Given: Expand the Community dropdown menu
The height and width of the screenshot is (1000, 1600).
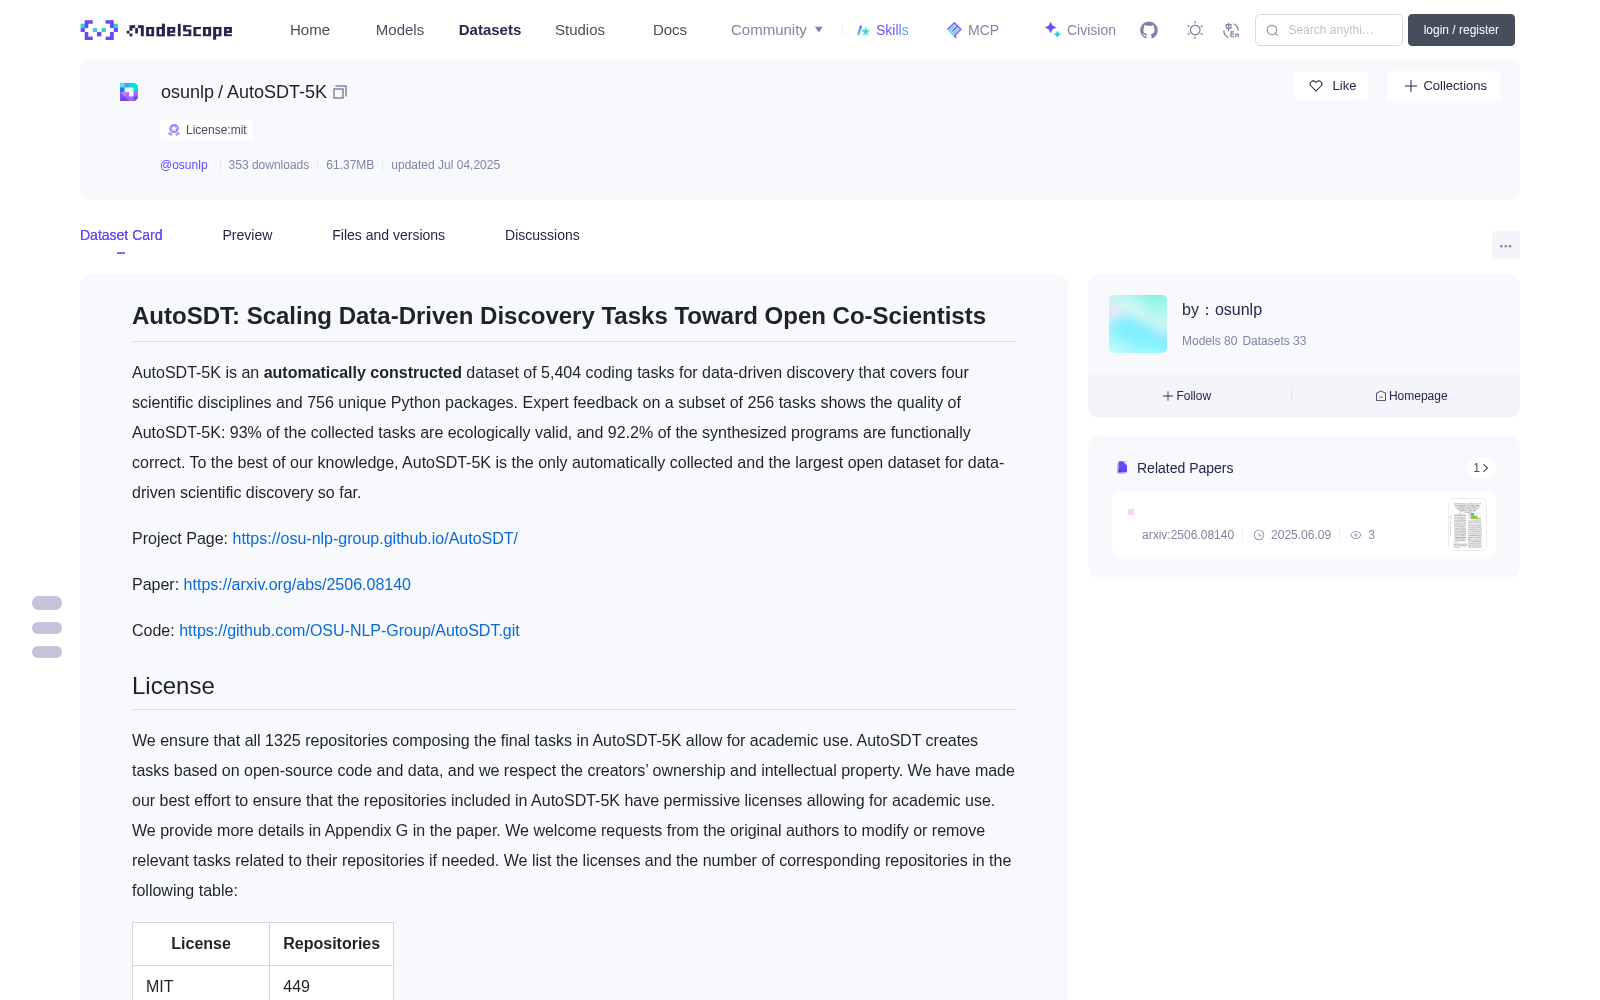Looking at the screenshot, I should 777,30.
